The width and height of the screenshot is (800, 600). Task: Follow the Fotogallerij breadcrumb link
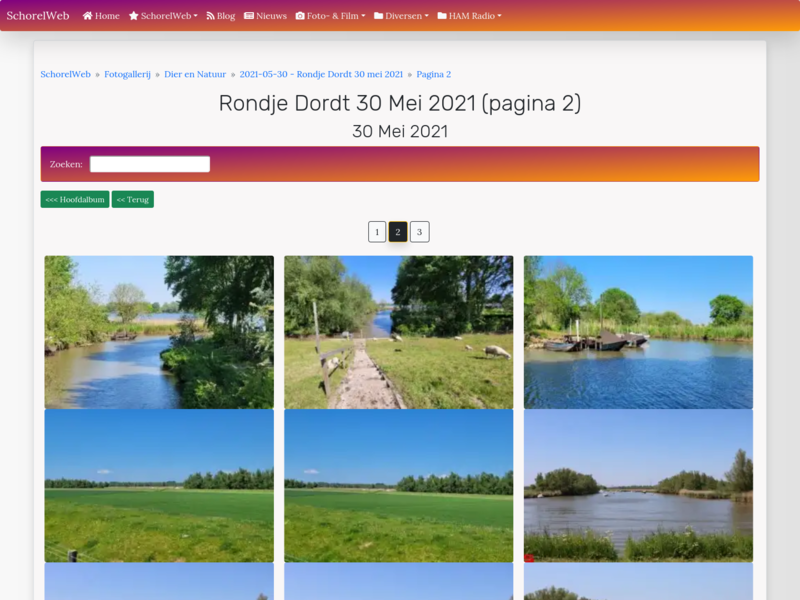[128, 74]
